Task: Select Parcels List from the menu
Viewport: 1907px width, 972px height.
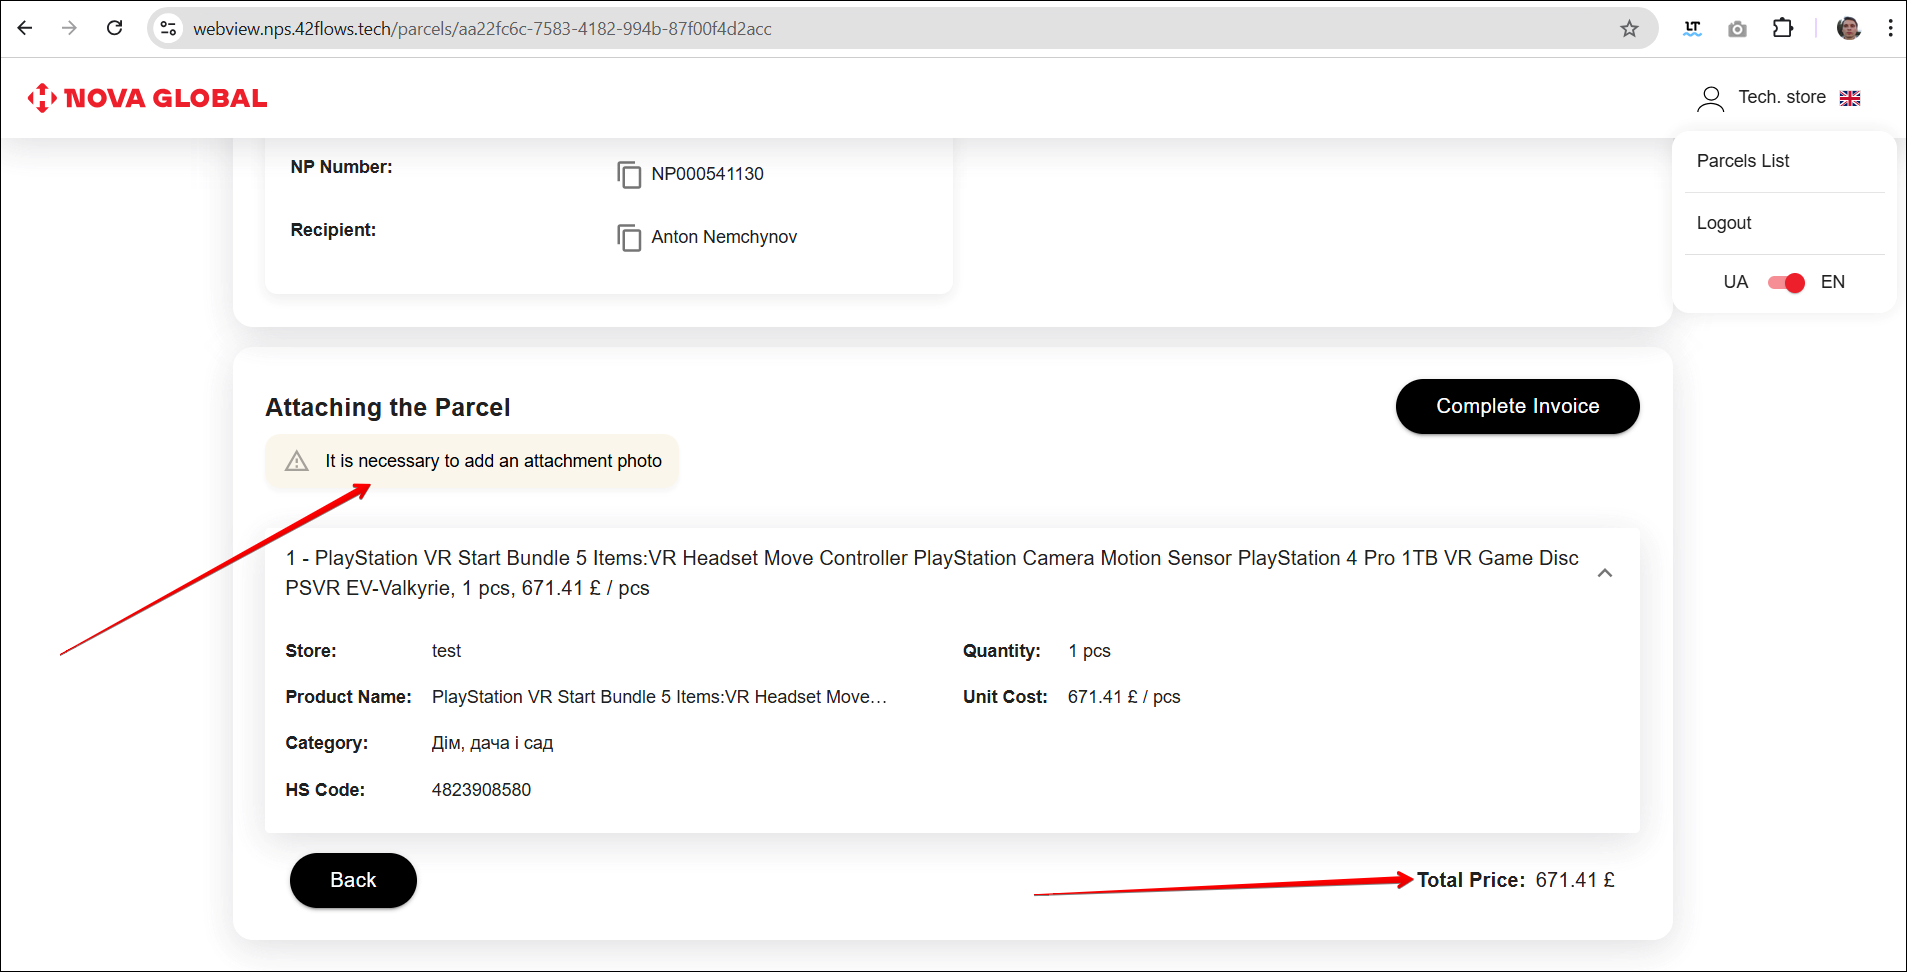Action: 1742,161
